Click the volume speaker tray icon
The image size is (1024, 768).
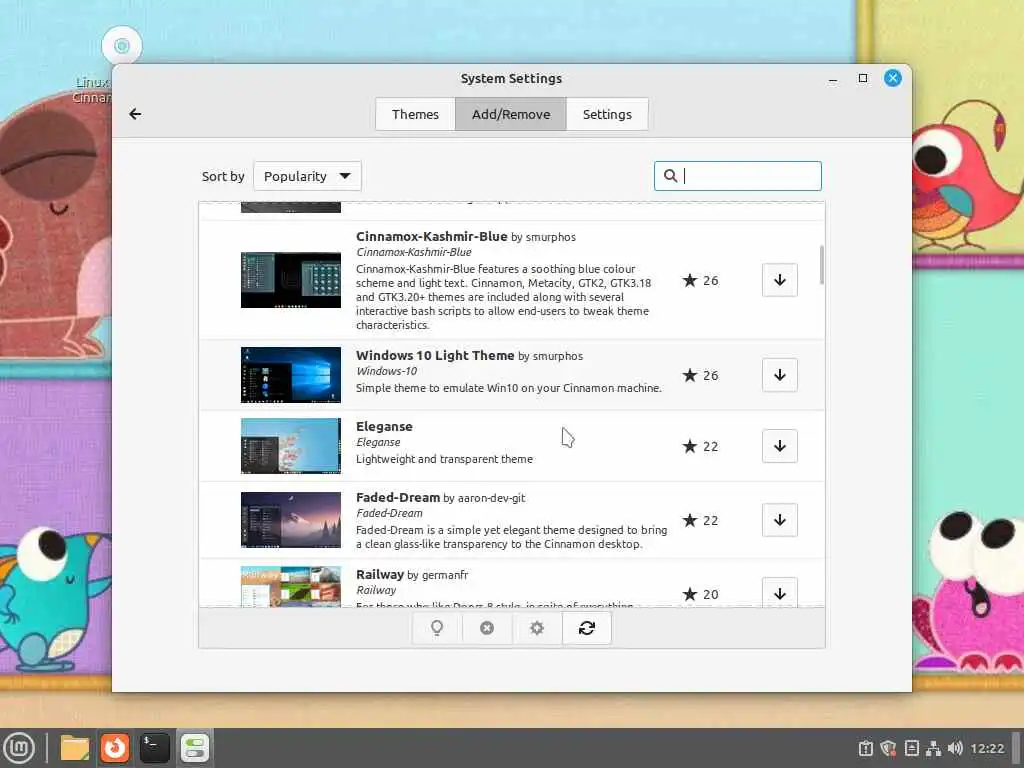(955, 748)
